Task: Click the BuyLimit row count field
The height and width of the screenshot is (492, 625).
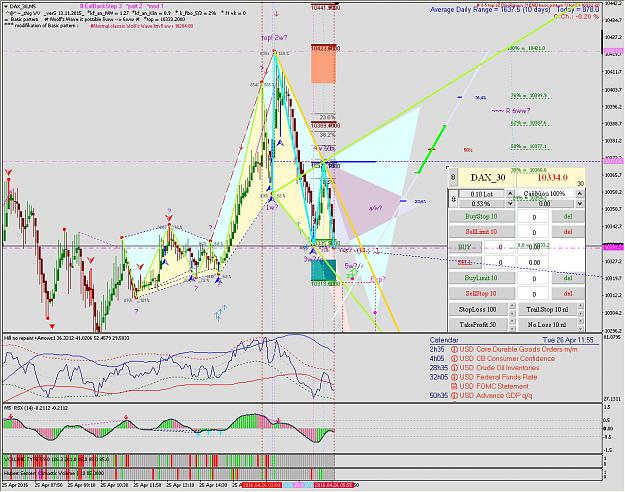Action: coord(534,278)
